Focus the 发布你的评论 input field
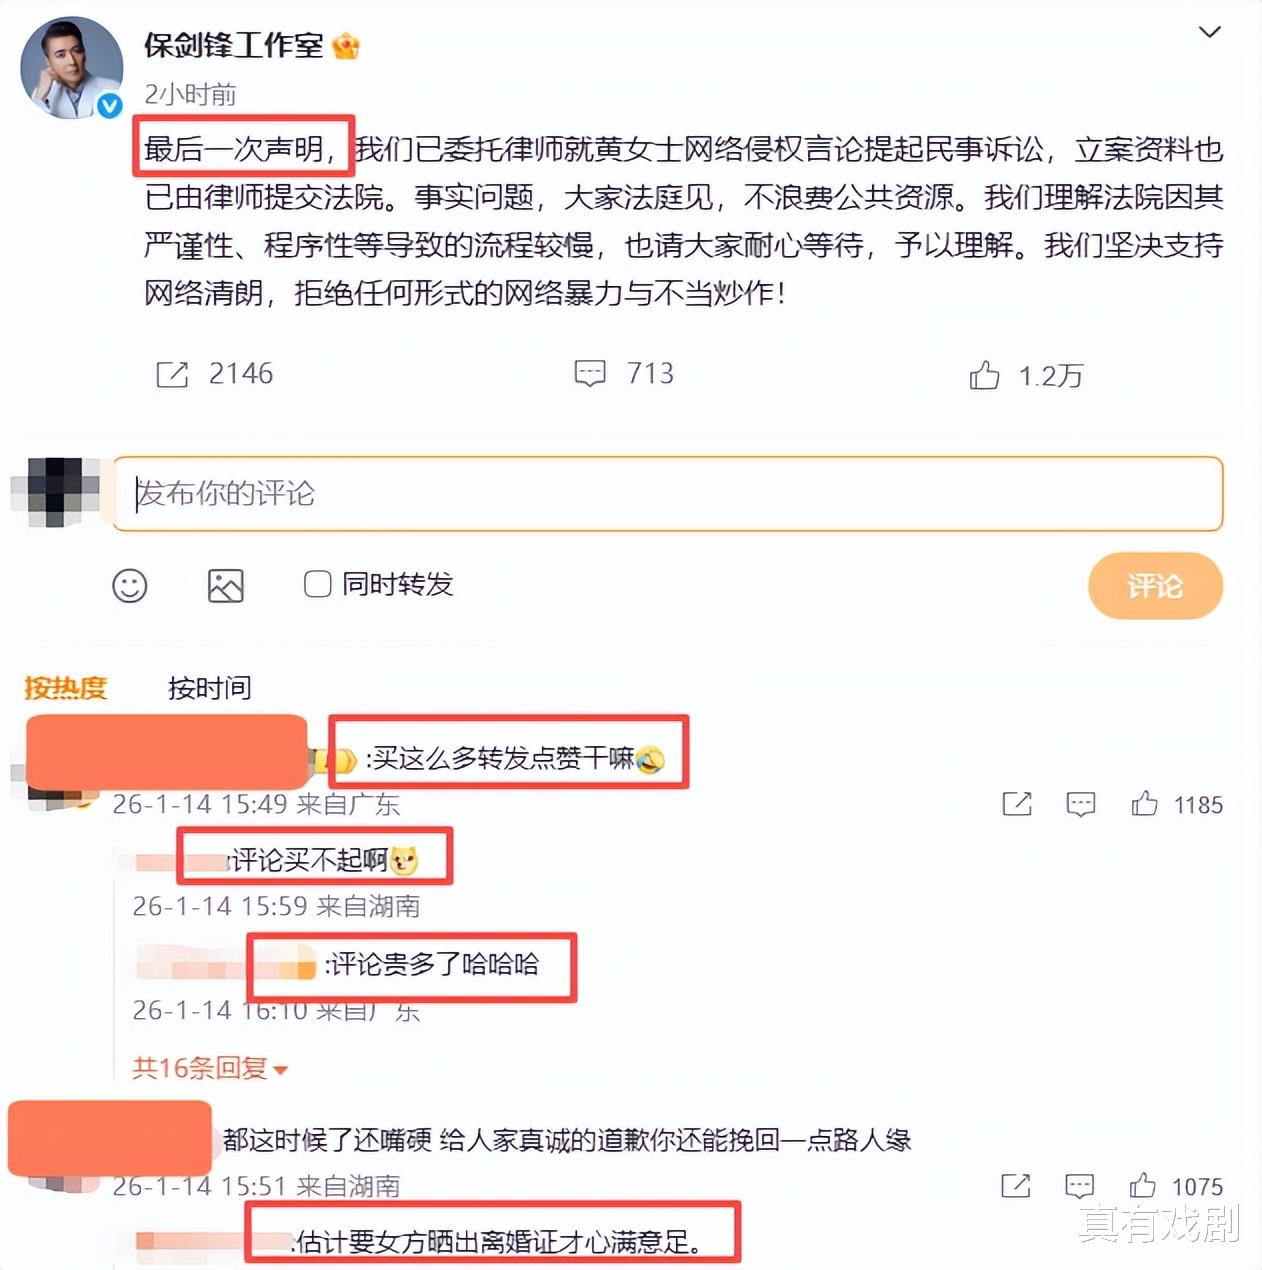 [668, 494]
